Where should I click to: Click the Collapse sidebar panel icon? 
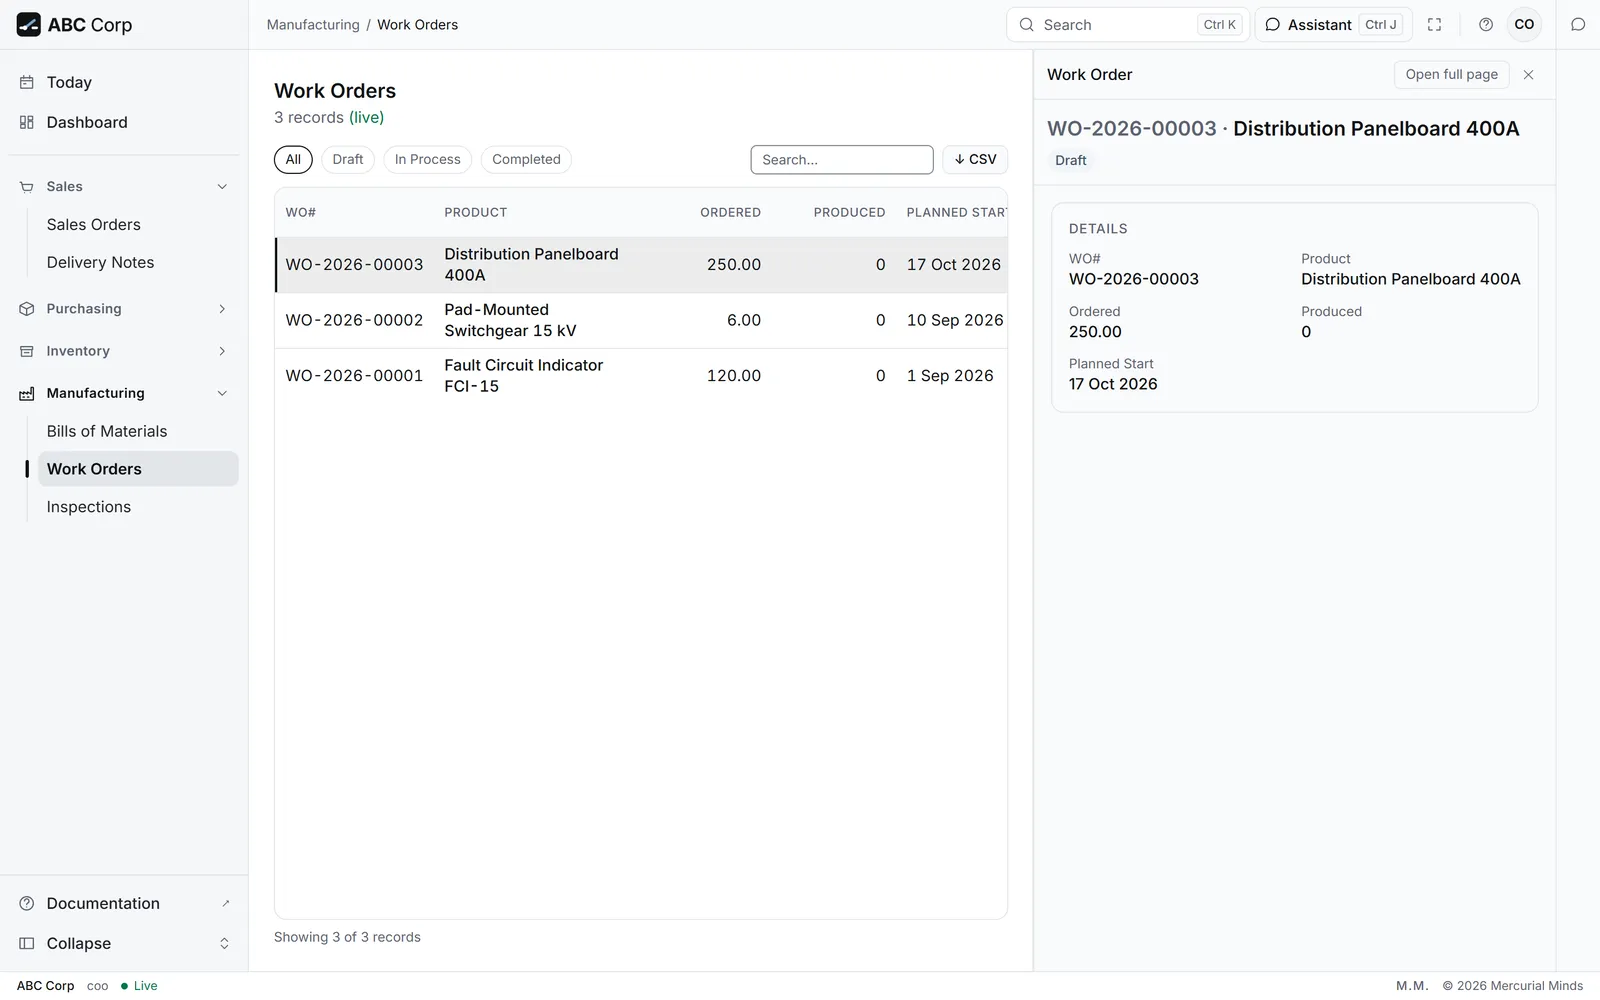click(27, 943)
